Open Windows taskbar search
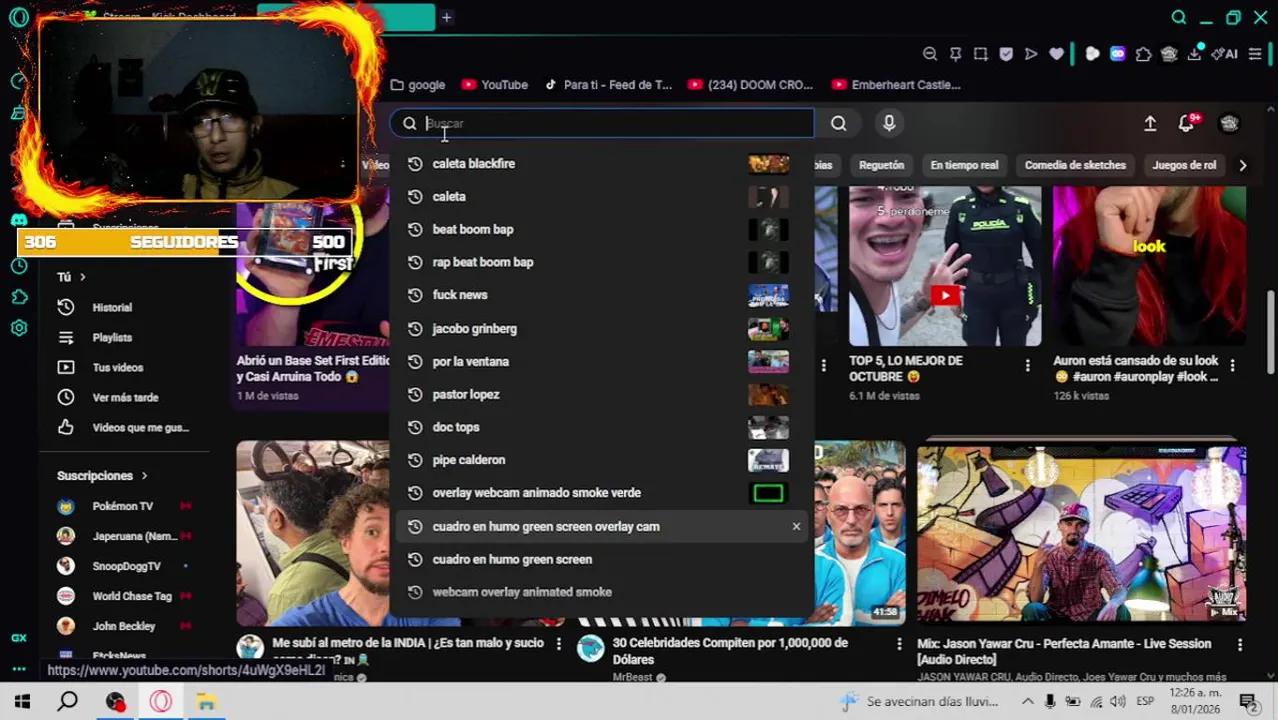 pyautogui.click(x=67, y=701)
